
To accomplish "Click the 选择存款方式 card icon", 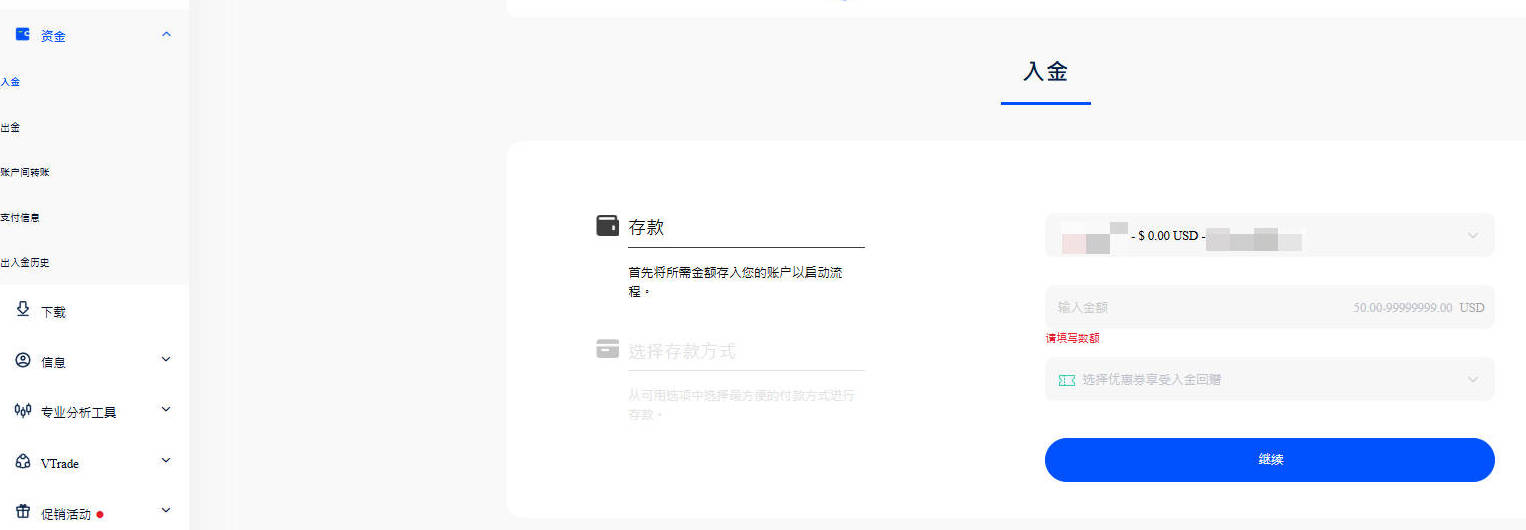I will 607,349.
